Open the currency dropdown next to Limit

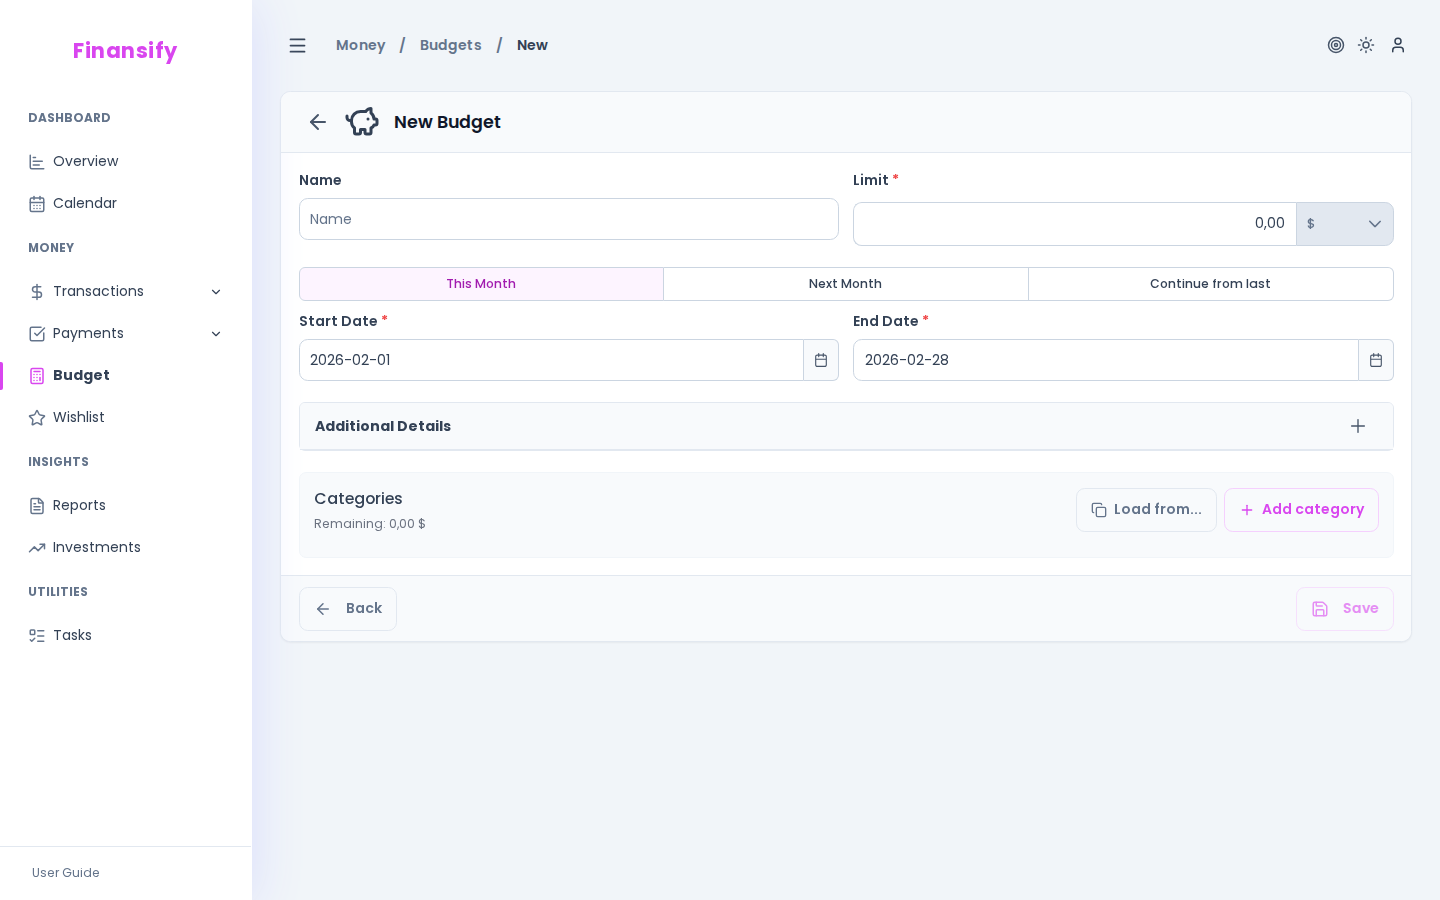(x=1345, y=224)
